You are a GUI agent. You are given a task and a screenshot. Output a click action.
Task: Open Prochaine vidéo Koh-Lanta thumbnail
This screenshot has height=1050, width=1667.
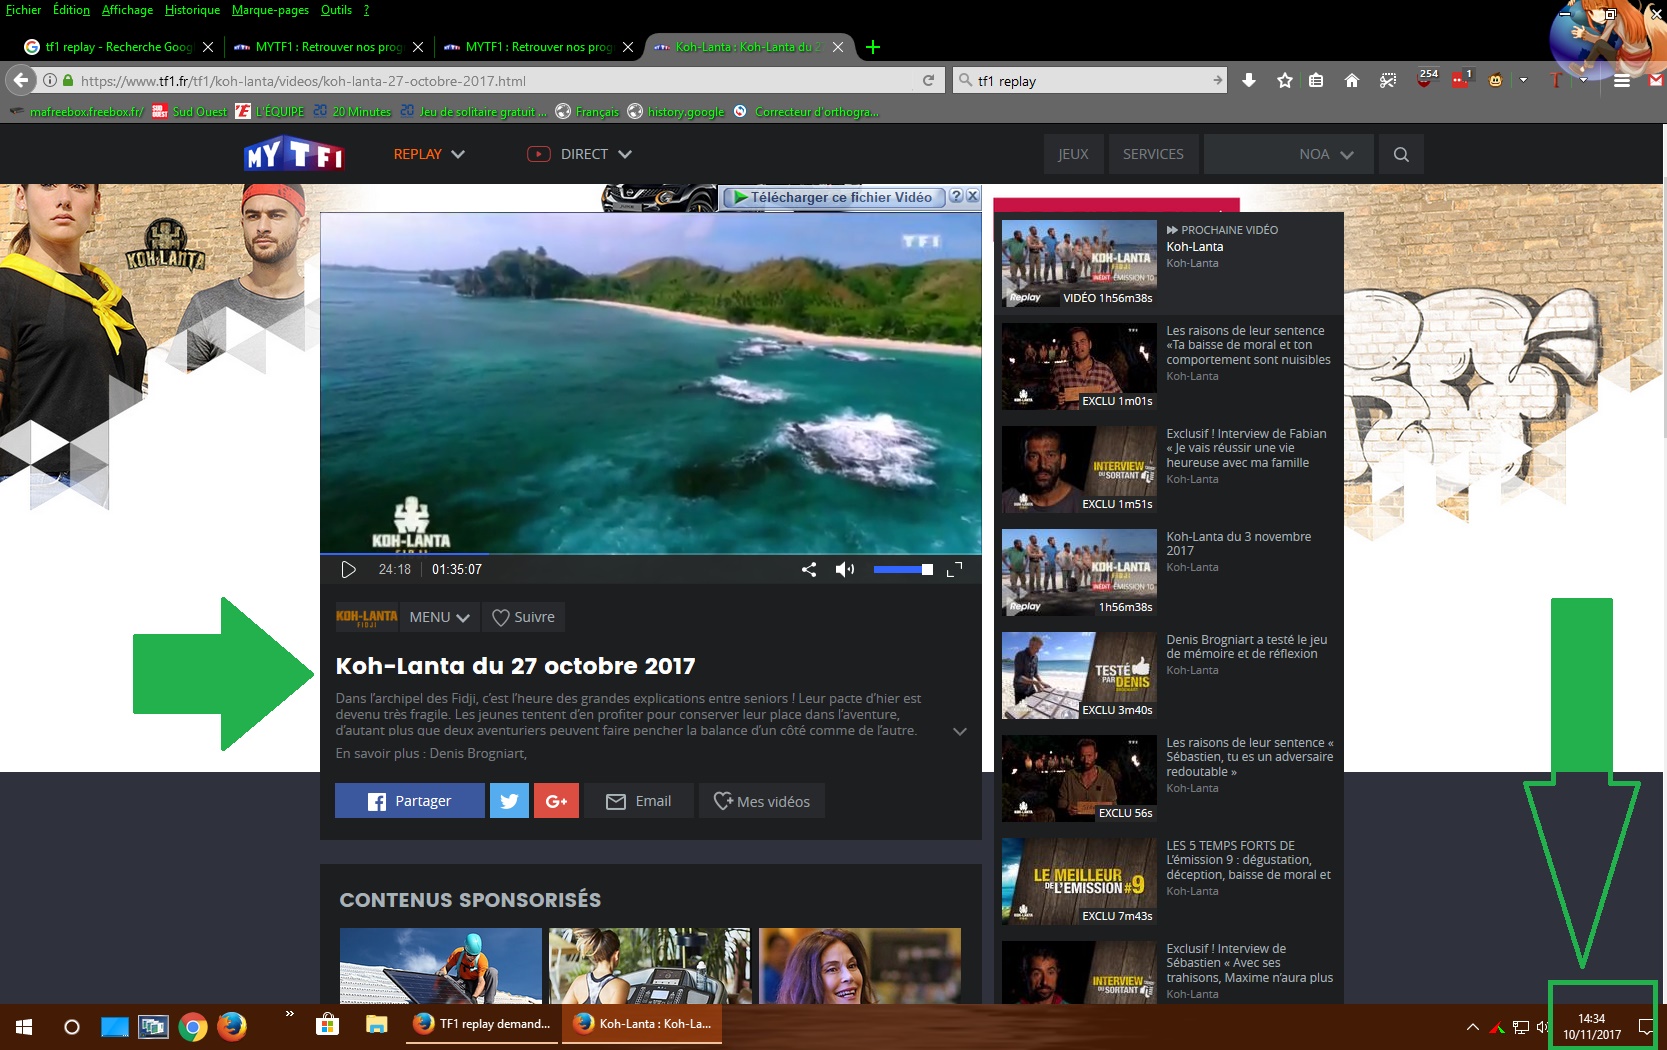tap(1079, 263)
